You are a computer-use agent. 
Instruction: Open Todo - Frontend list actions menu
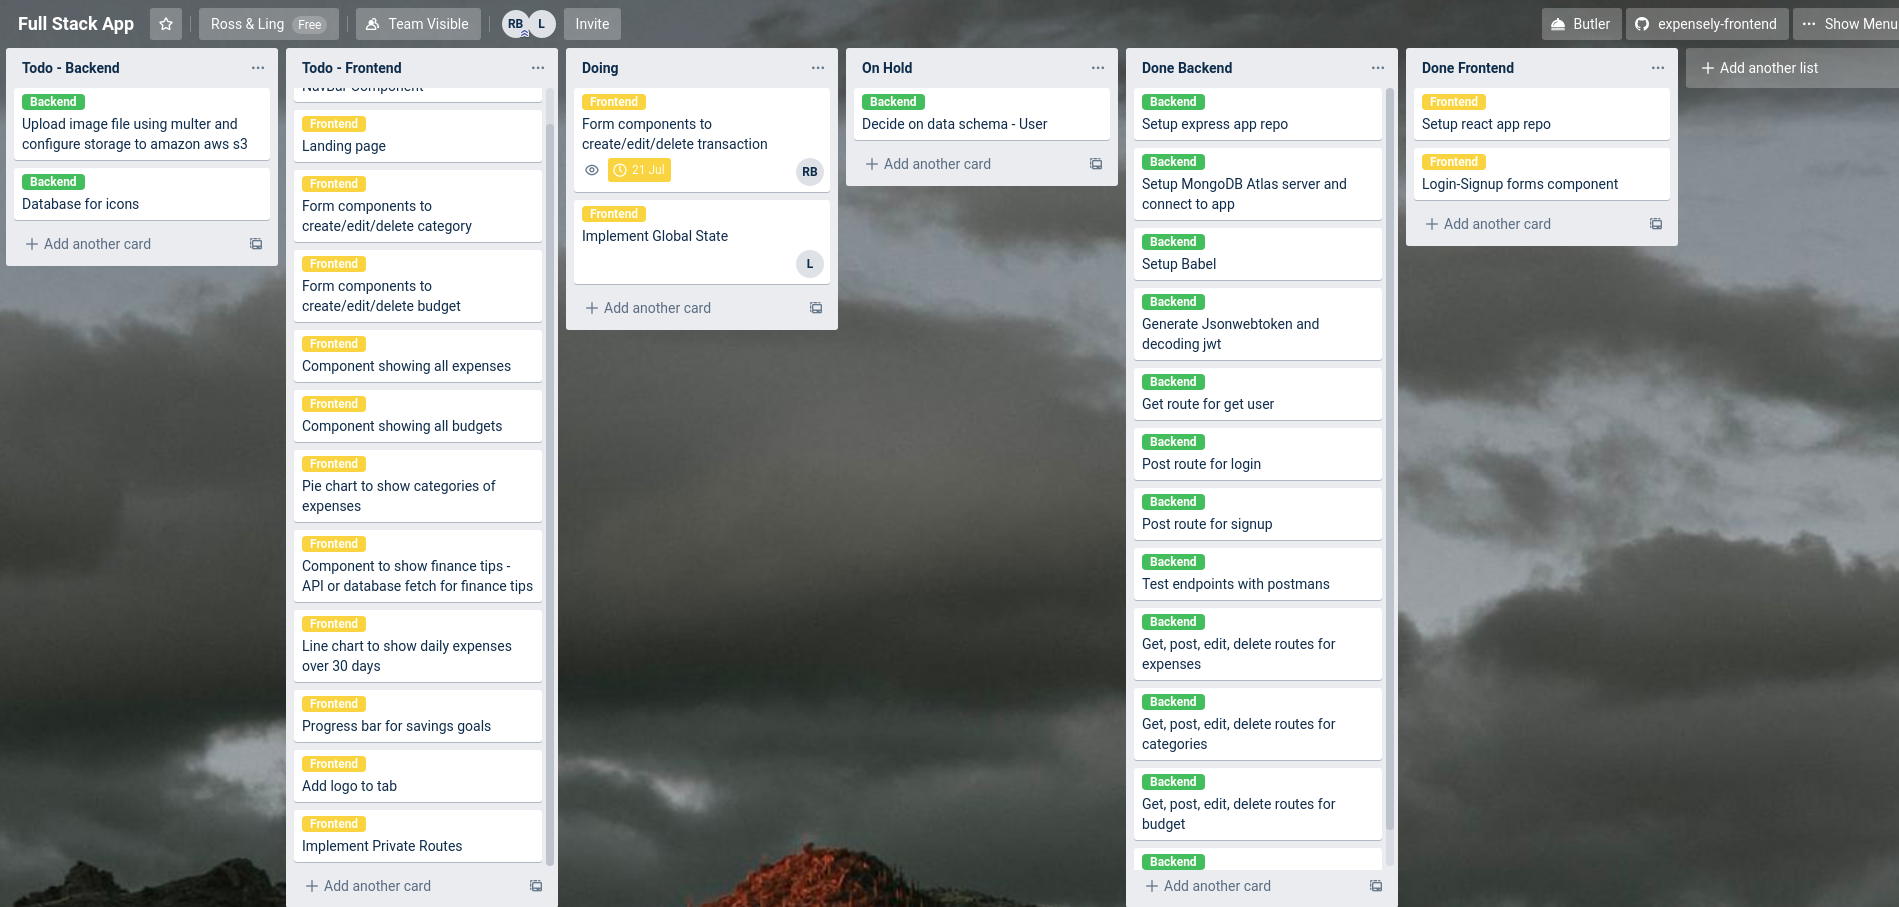538,68
